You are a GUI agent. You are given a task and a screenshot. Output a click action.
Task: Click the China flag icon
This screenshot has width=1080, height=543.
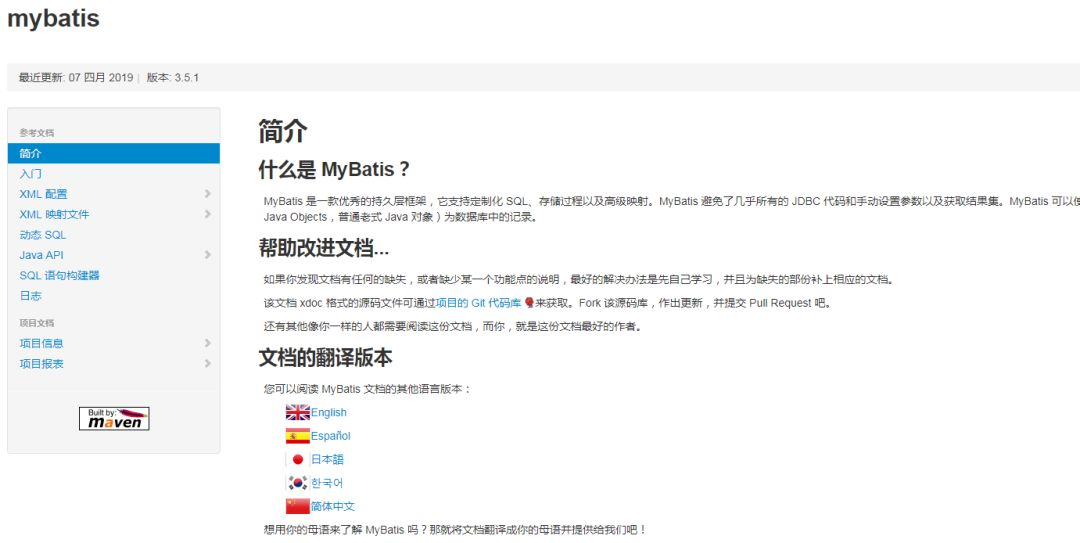tap(298, 506)
